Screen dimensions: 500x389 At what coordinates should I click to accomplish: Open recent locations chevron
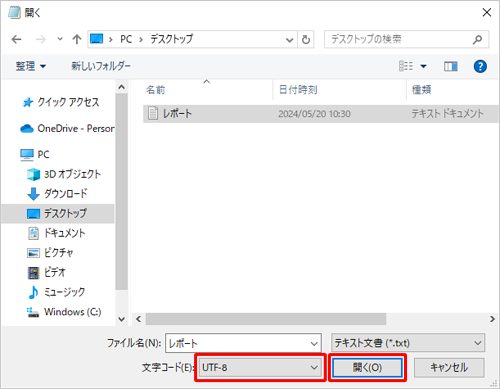coord(60,39)
